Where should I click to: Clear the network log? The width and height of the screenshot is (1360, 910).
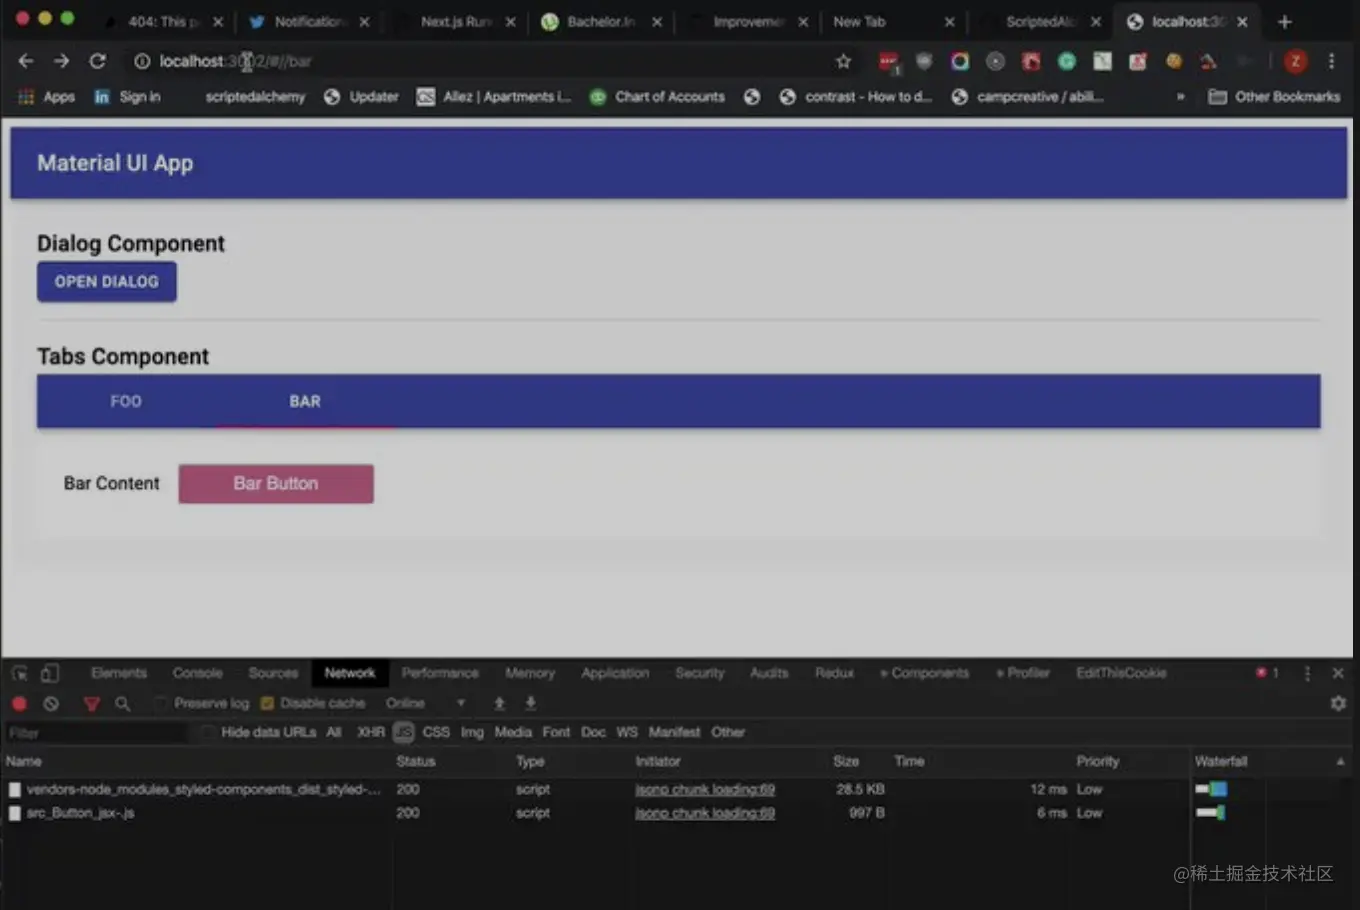(x=51, y=703)
